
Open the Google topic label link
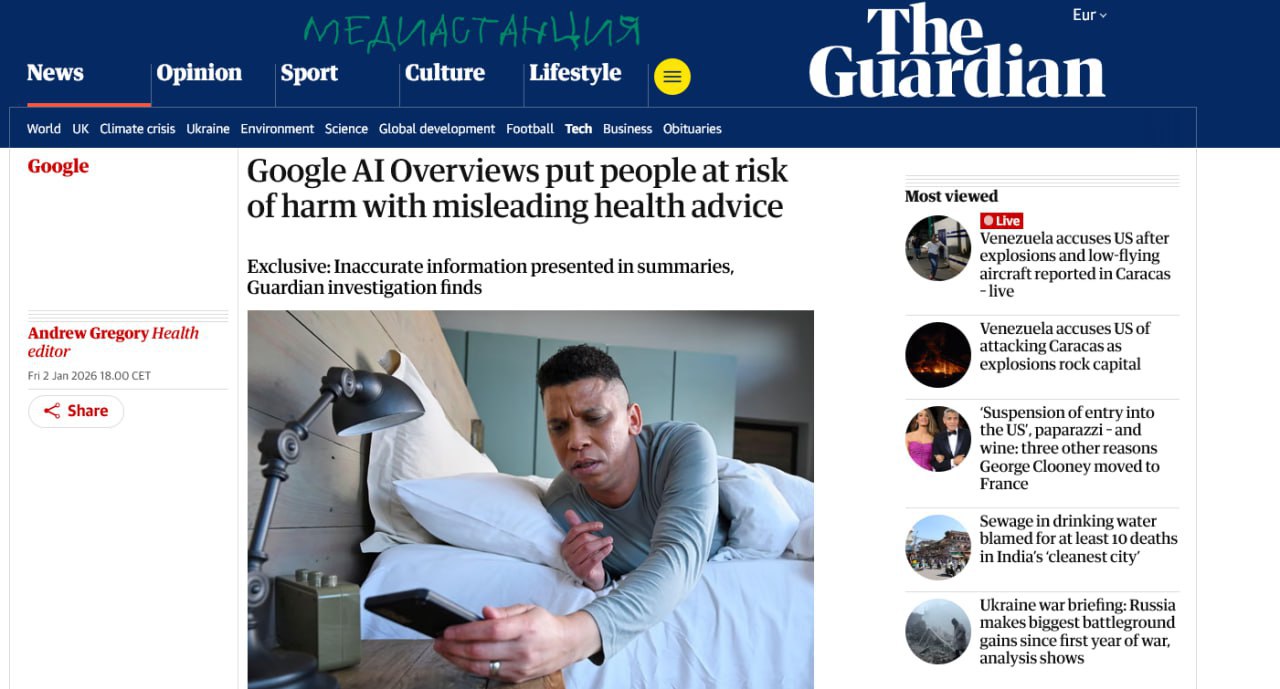point(58,166)
